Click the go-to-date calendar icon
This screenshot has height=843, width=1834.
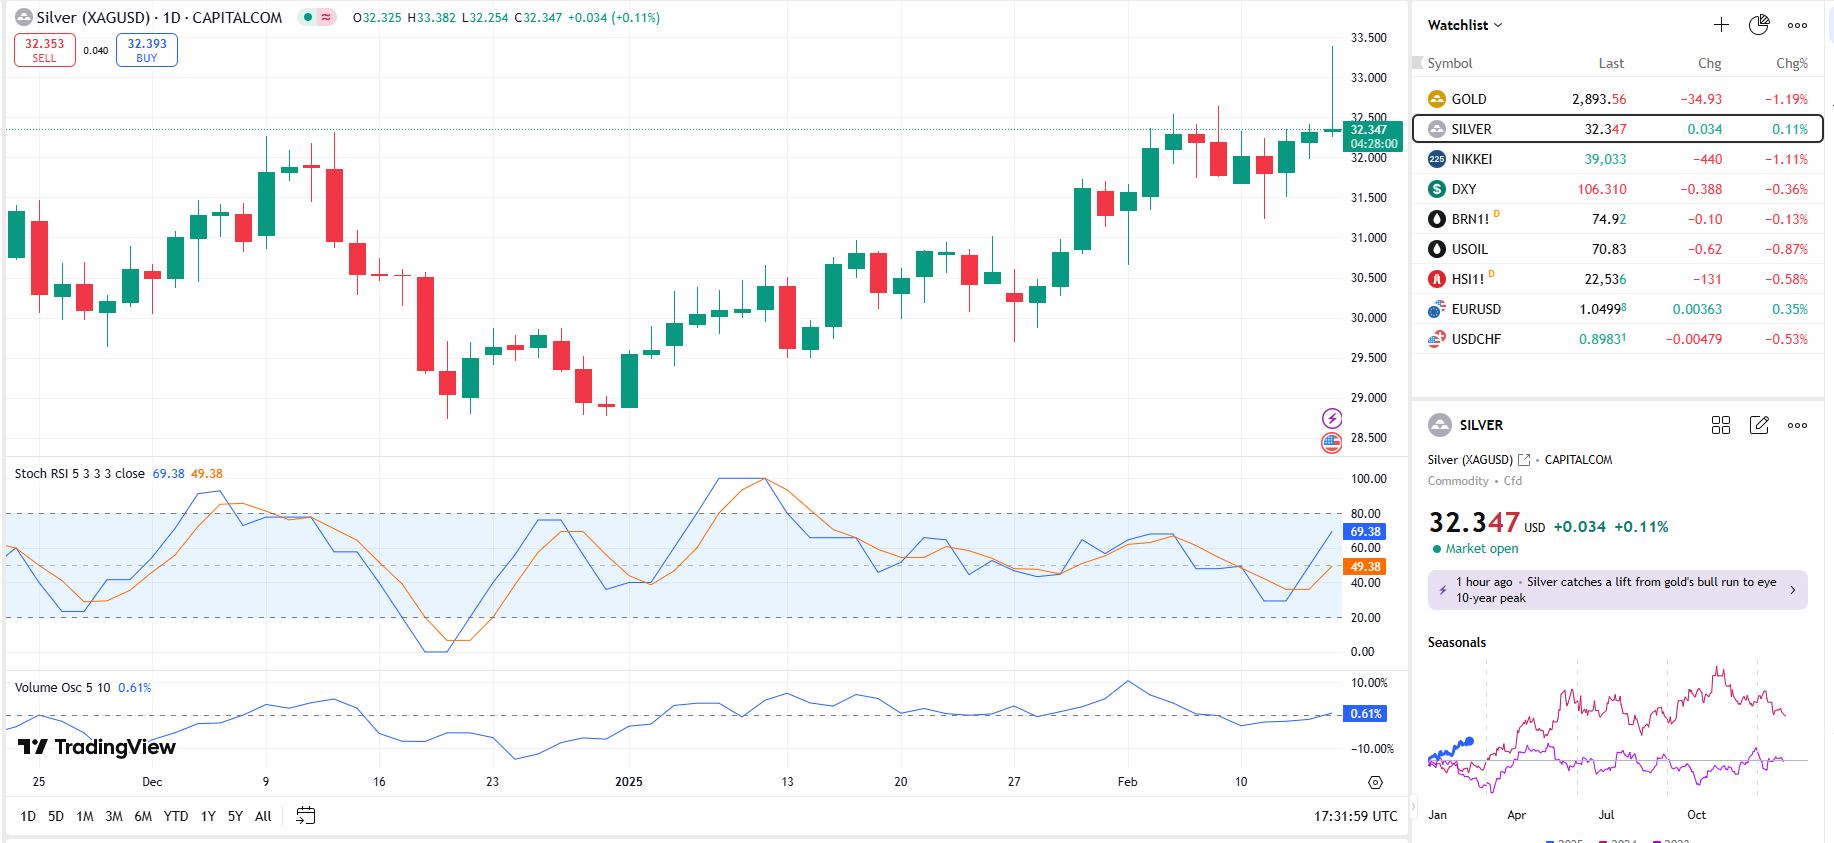[306, 816]
